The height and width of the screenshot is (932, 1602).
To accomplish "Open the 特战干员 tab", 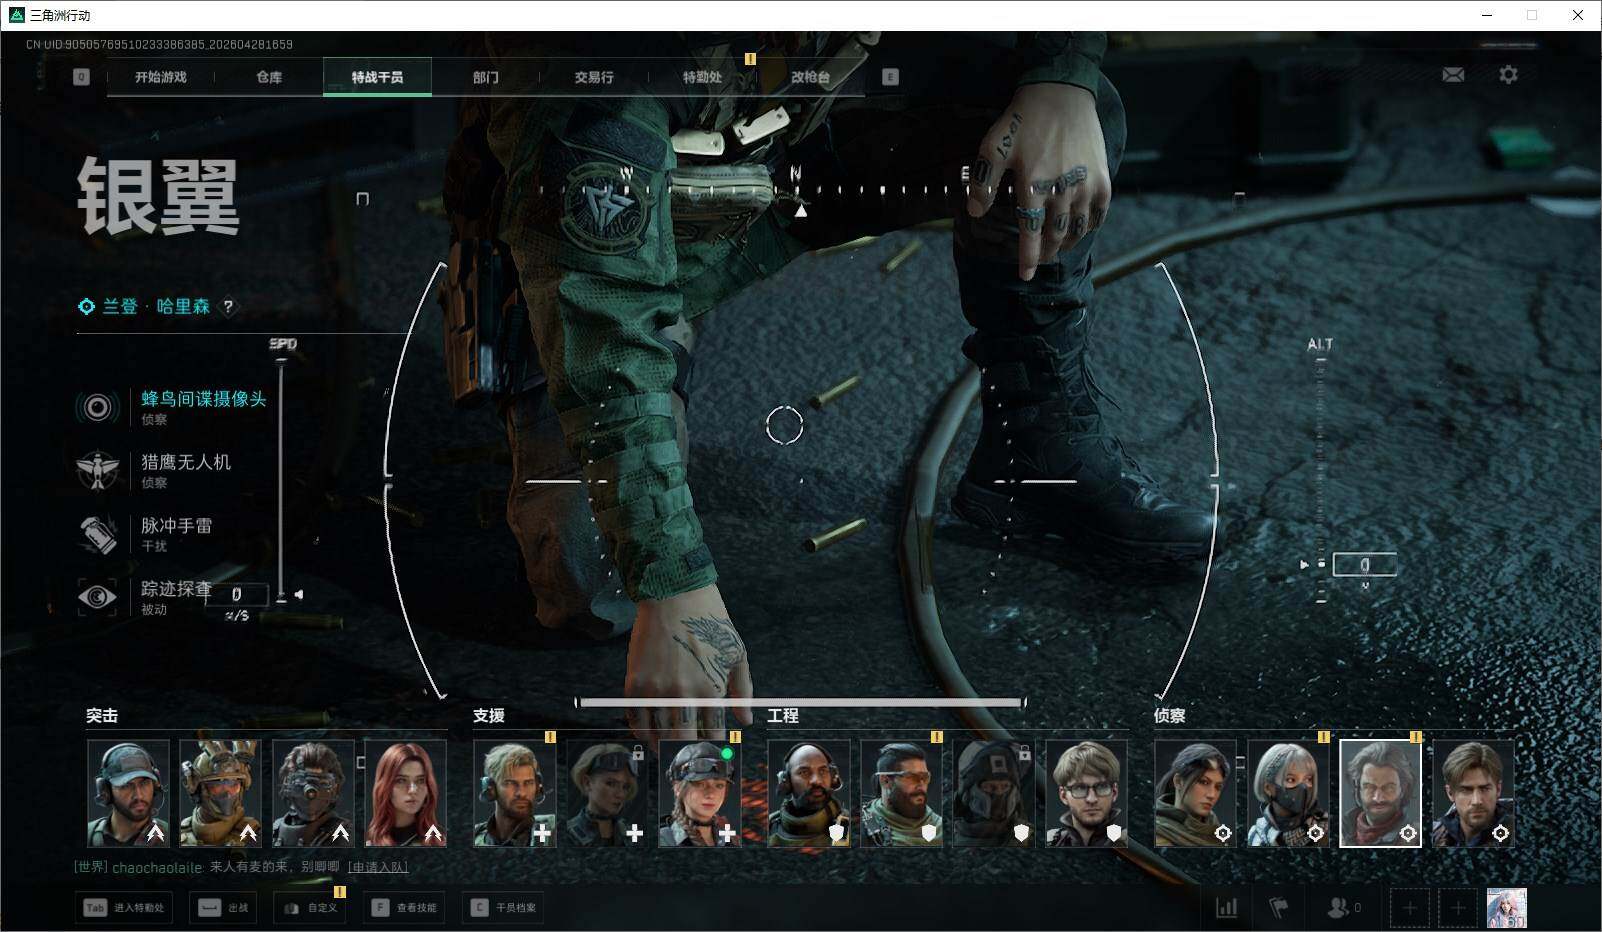I will [377, 77].
